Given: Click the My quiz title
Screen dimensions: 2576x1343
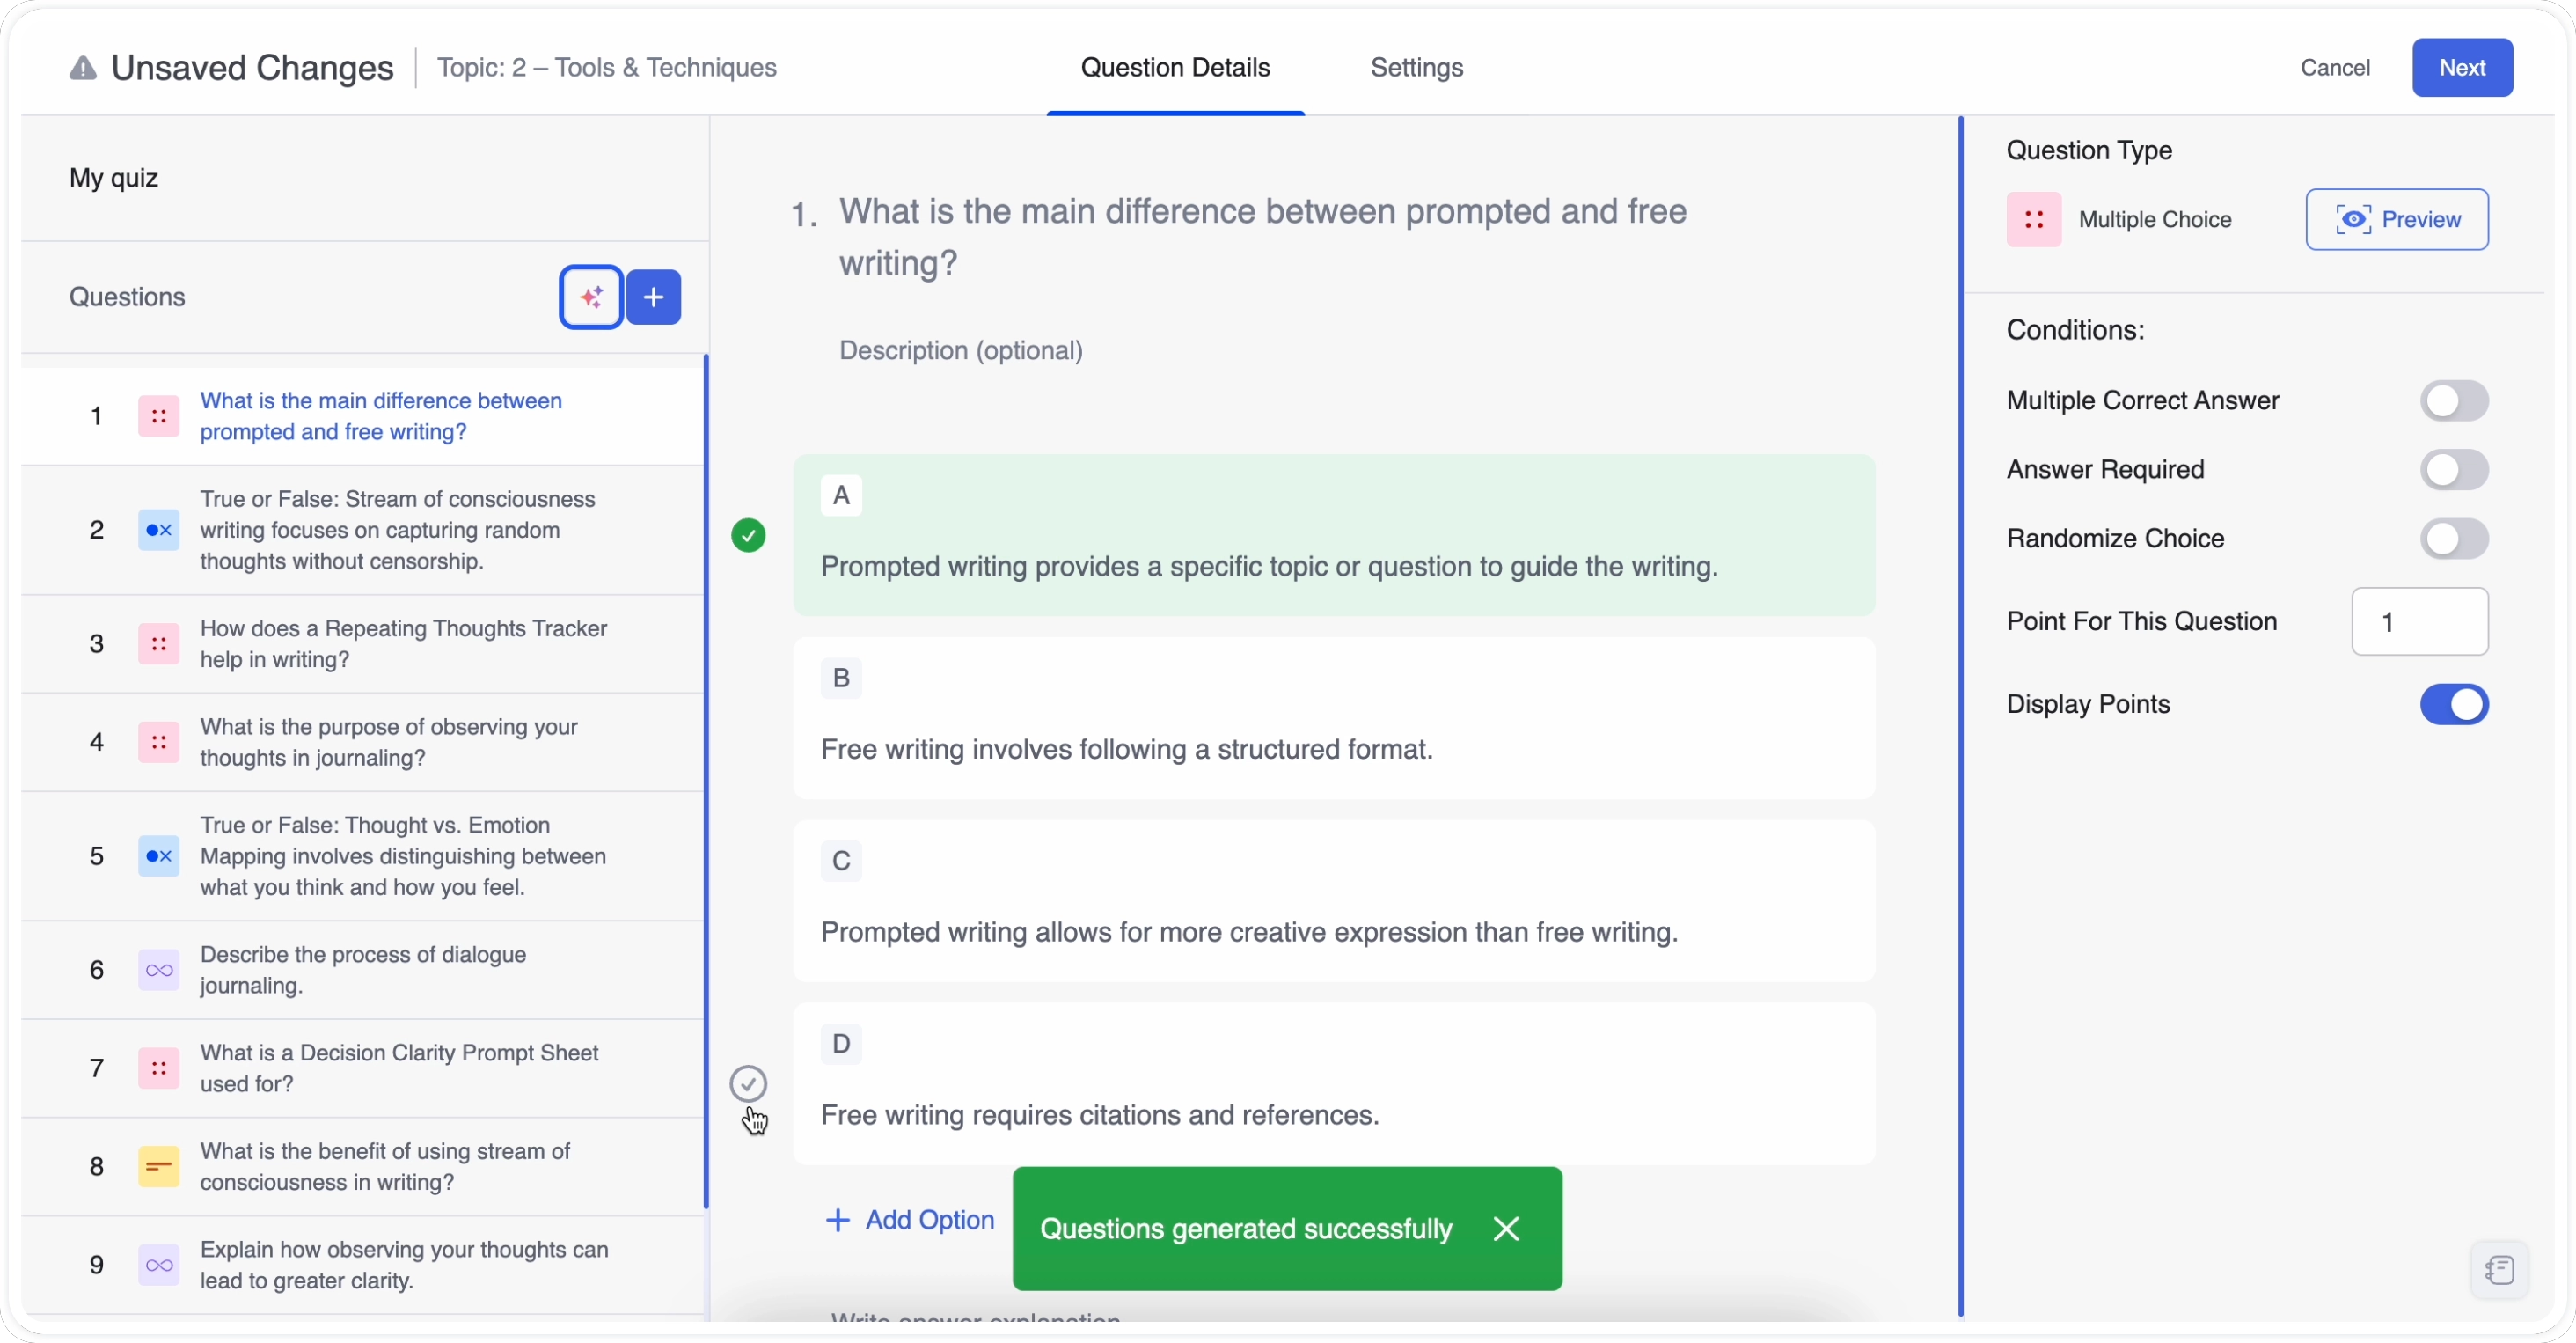Looking at the screenshot, I should (x=114, y=178).
